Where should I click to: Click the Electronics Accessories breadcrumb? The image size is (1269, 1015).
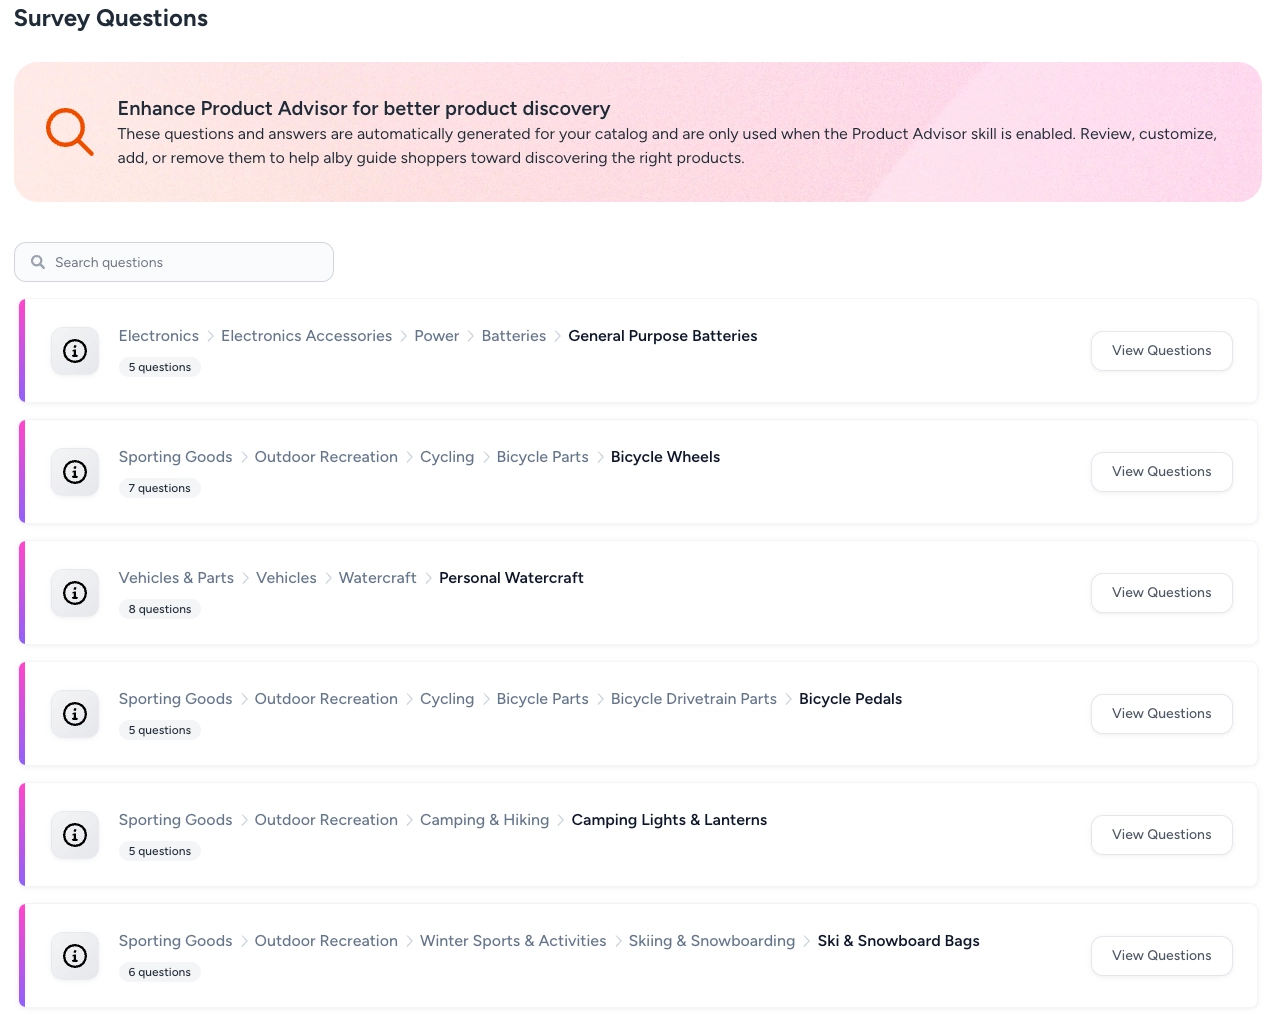[x=306, y=336]
